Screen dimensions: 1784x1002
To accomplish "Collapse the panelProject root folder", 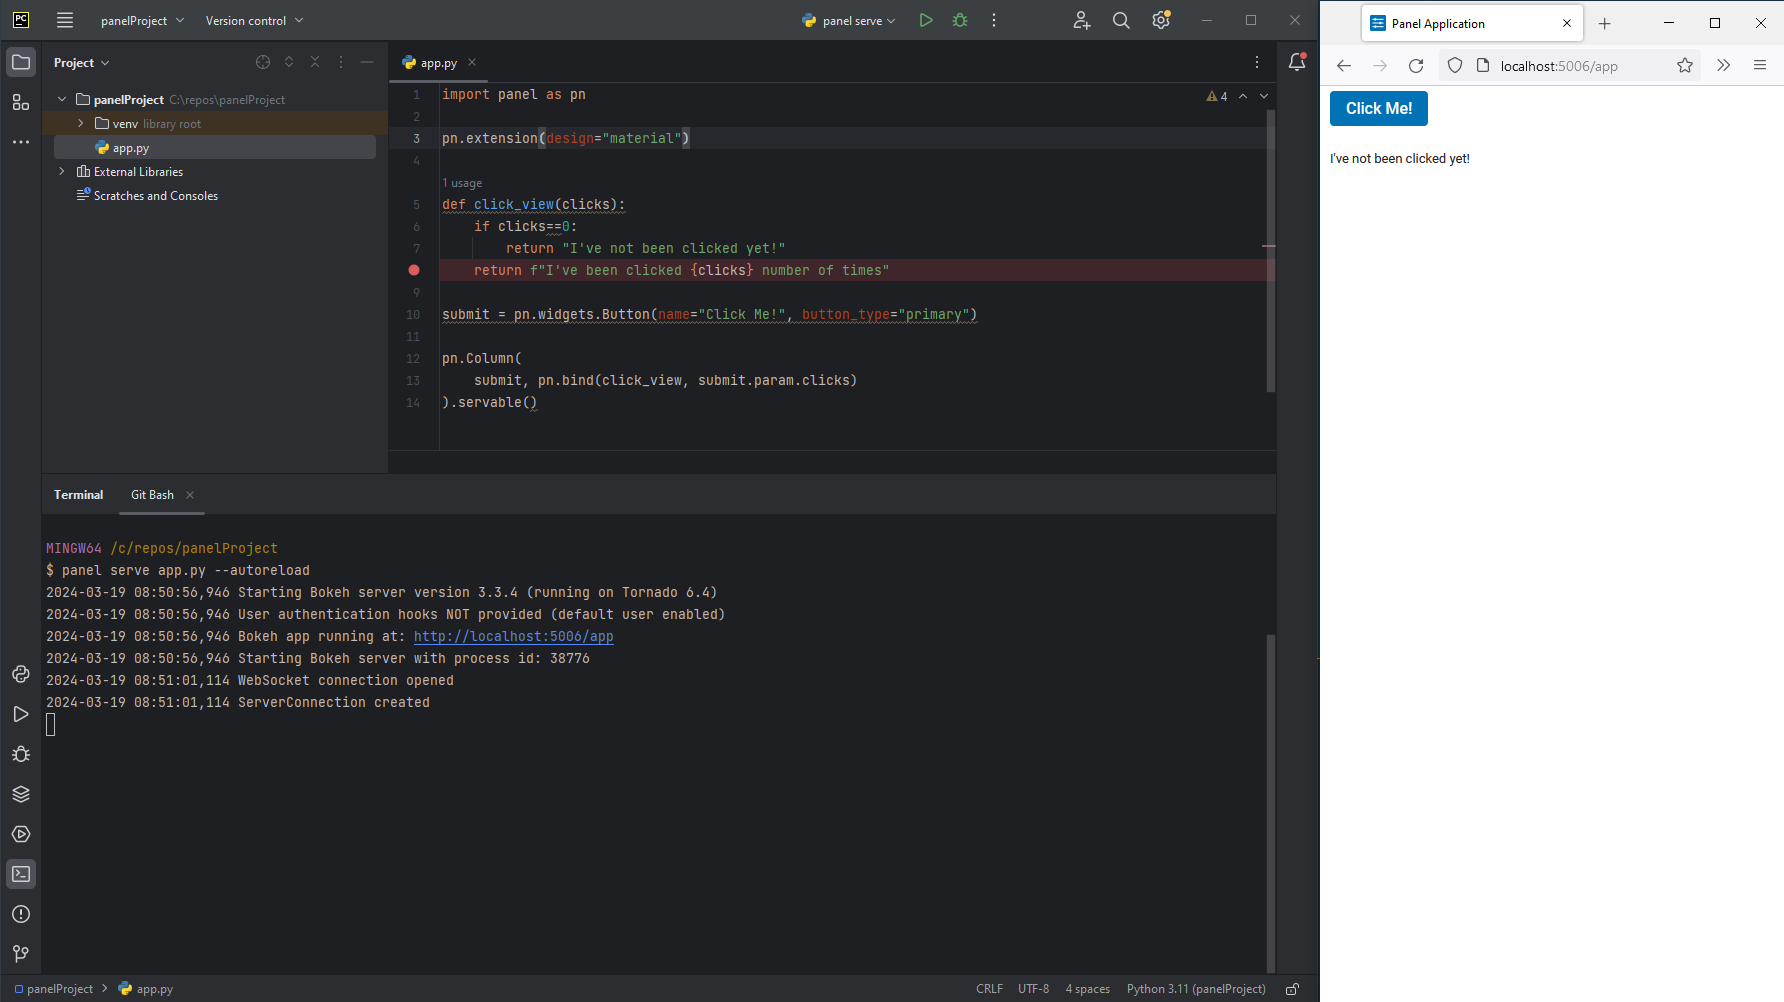I will tap(62, 99).
